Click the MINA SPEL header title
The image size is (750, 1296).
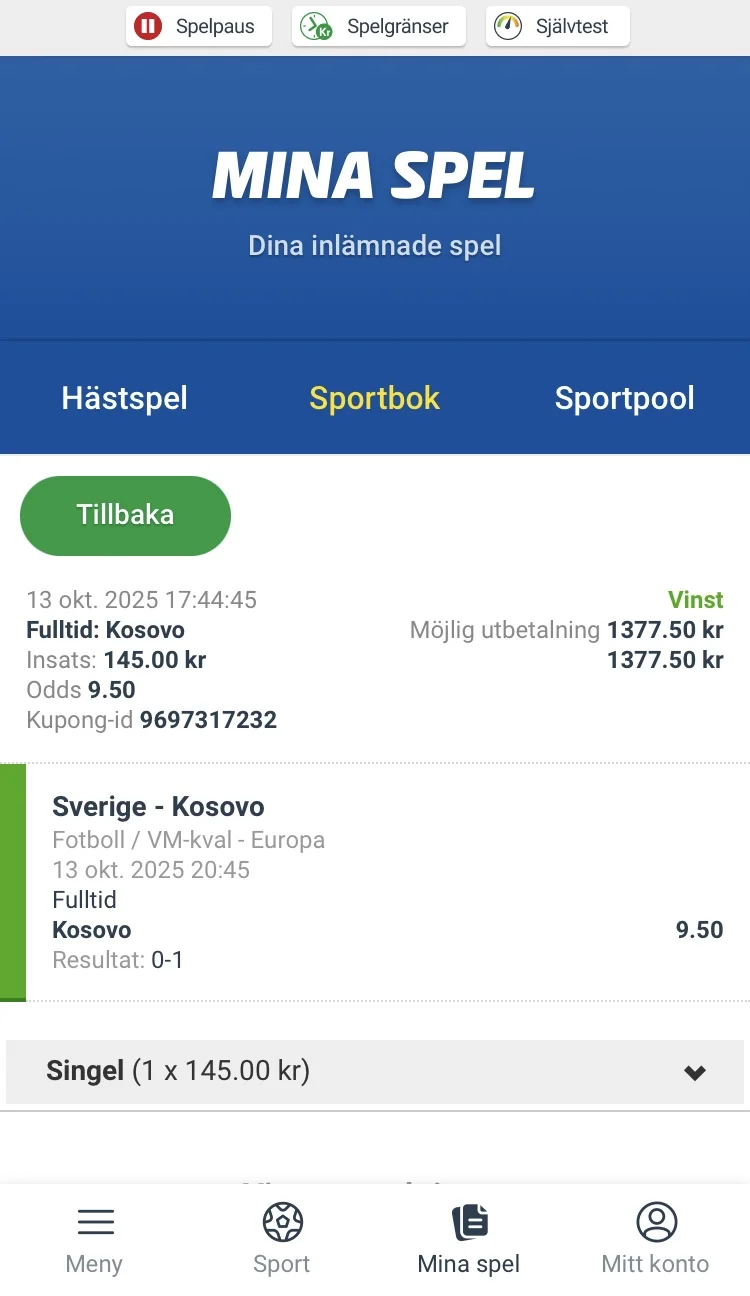375,177
